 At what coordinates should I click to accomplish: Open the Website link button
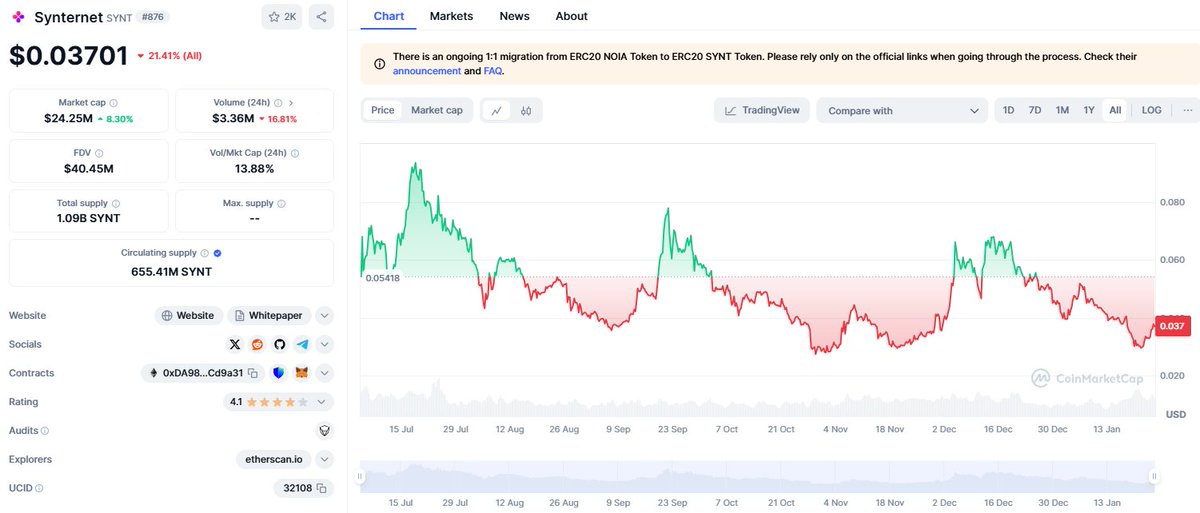188,315
